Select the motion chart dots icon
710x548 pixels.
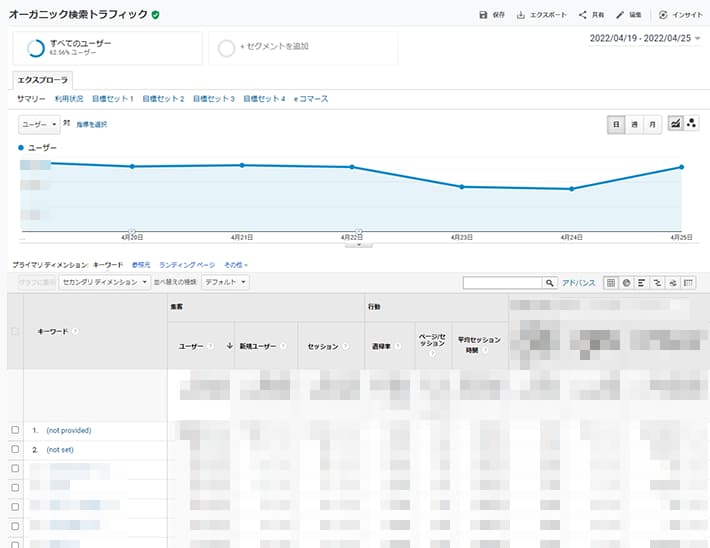point(691,123)
